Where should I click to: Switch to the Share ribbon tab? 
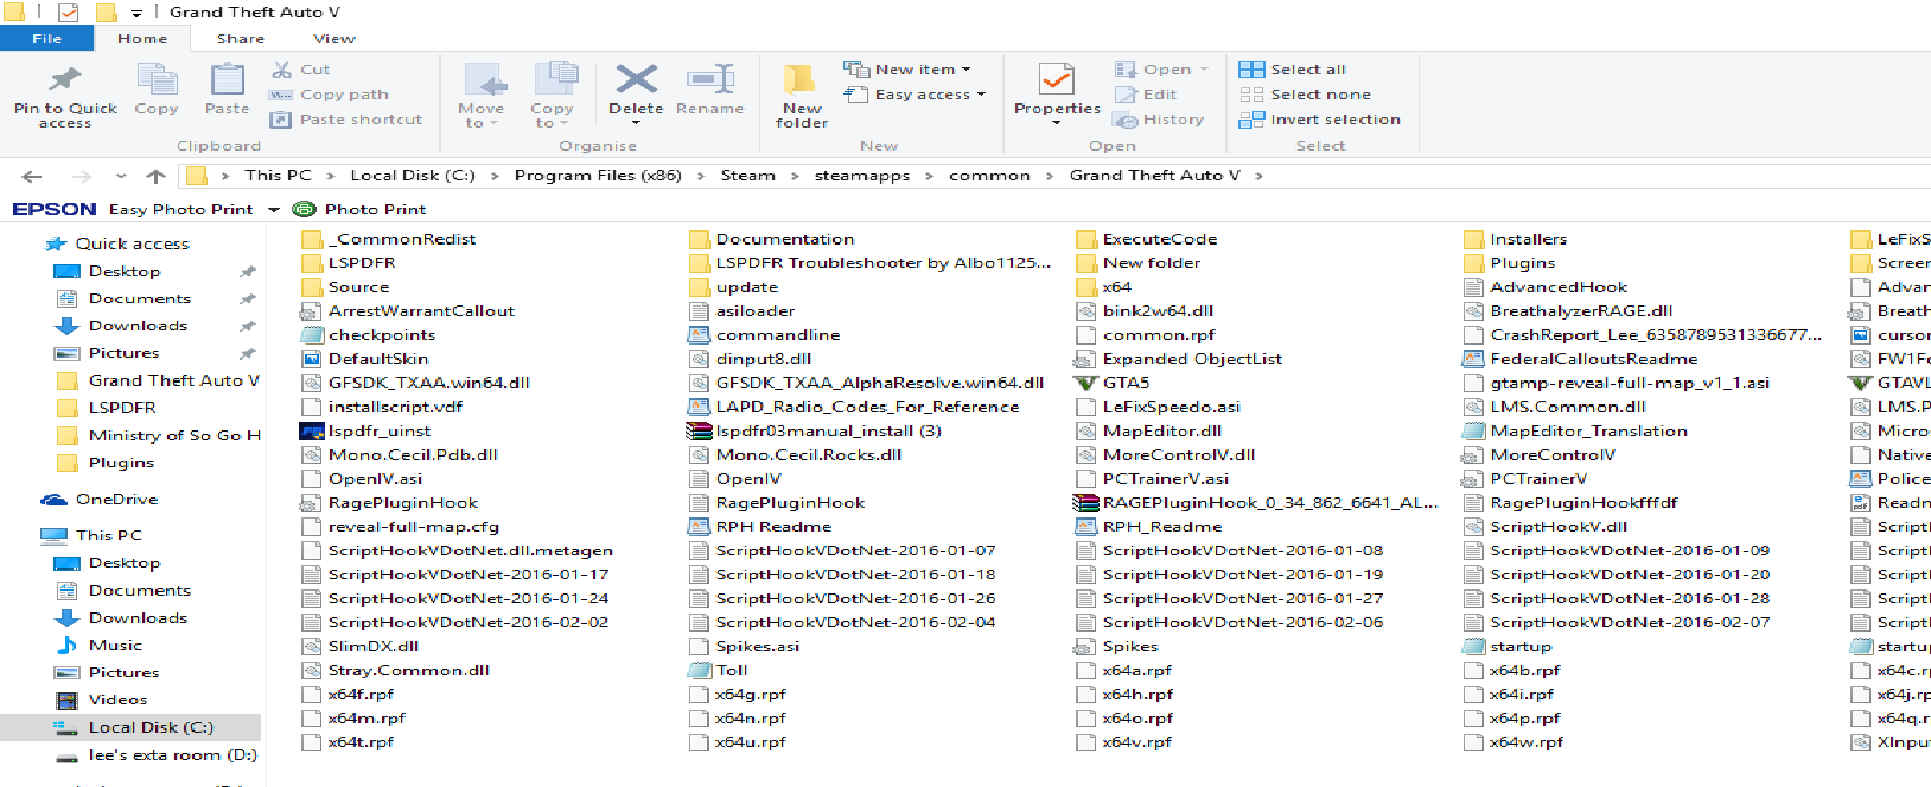241,38
